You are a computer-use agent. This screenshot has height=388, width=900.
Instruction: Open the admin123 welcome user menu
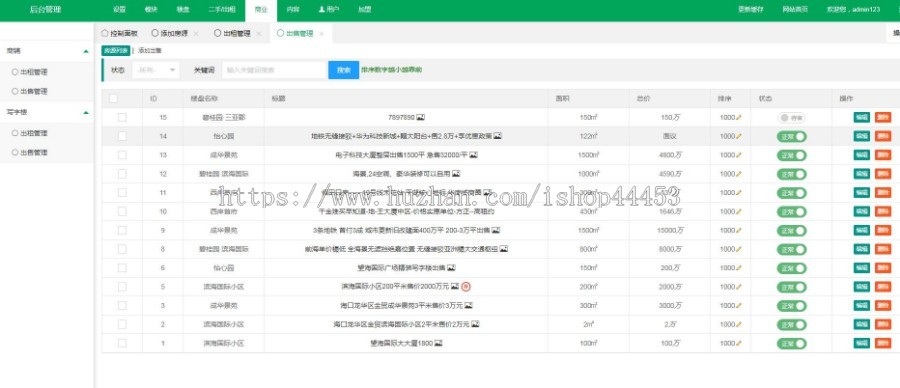click(x=853, y=10)
